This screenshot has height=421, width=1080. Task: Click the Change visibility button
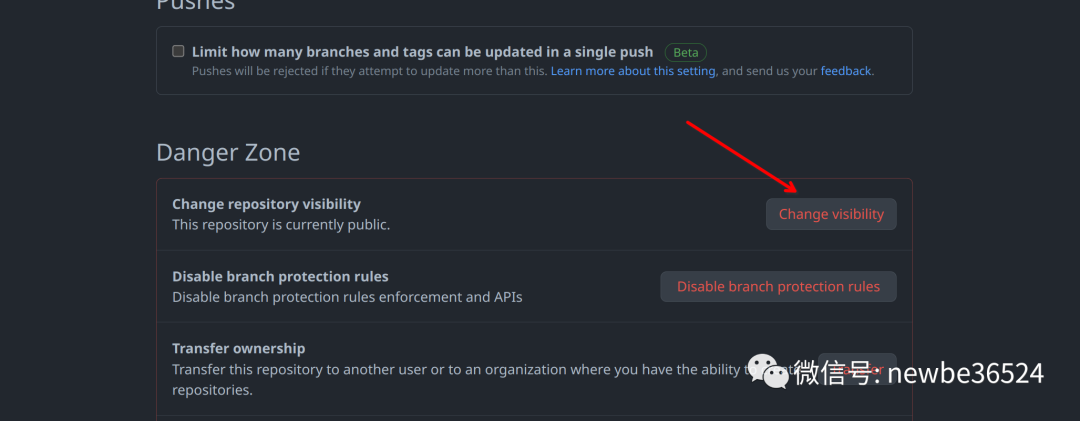[x=831, y=214]
